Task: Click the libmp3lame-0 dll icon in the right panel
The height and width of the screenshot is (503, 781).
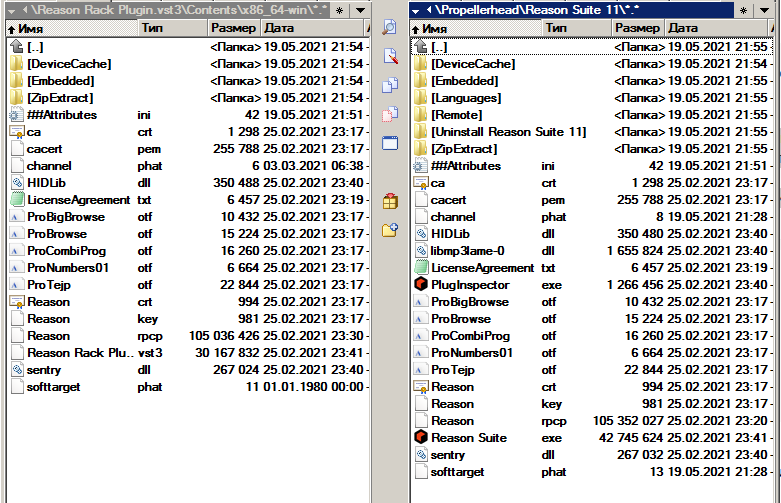Action: pos(421,251)
